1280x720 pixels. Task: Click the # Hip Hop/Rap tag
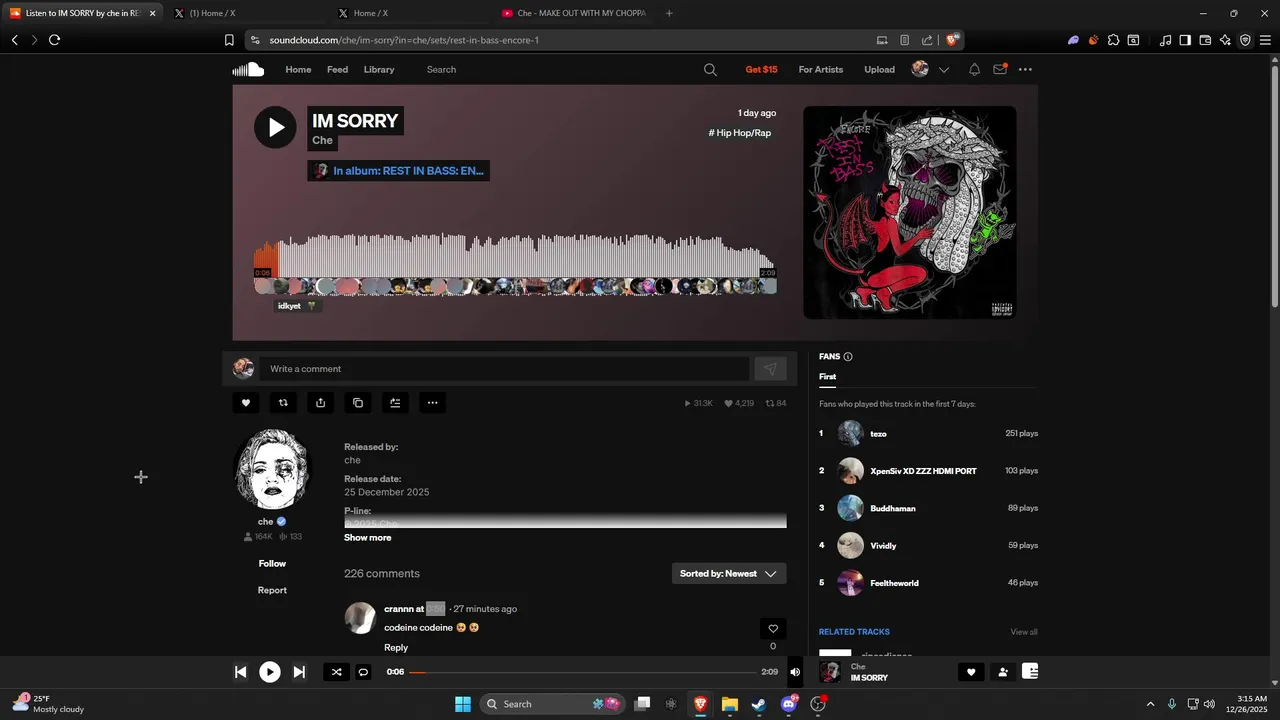pyautogui.click(x=740, y=133)
